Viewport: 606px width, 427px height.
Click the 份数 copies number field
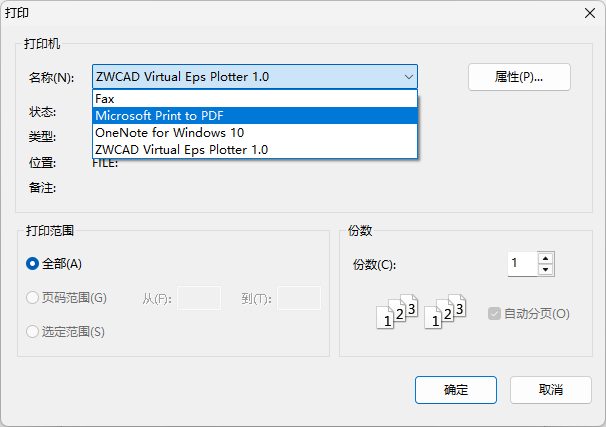[x=522, y=264]
